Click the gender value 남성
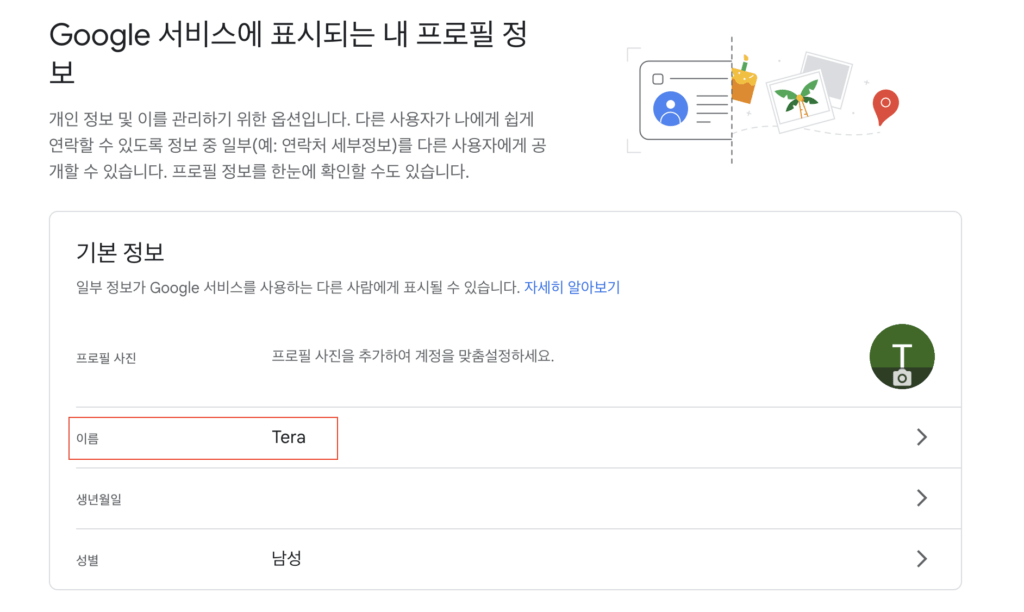The width and height of the screenshot is (1024, 612). click(x=286, y=558)
